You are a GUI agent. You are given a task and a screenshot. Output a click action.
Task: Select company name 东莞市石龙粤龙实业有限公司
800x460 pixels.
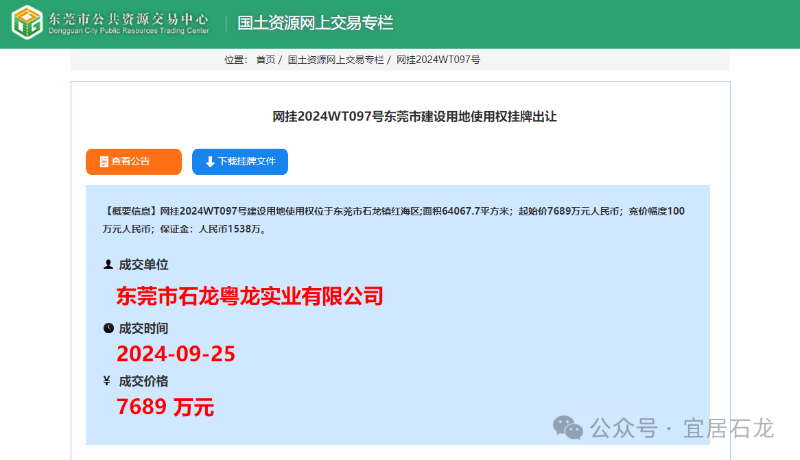pos(249,296)
